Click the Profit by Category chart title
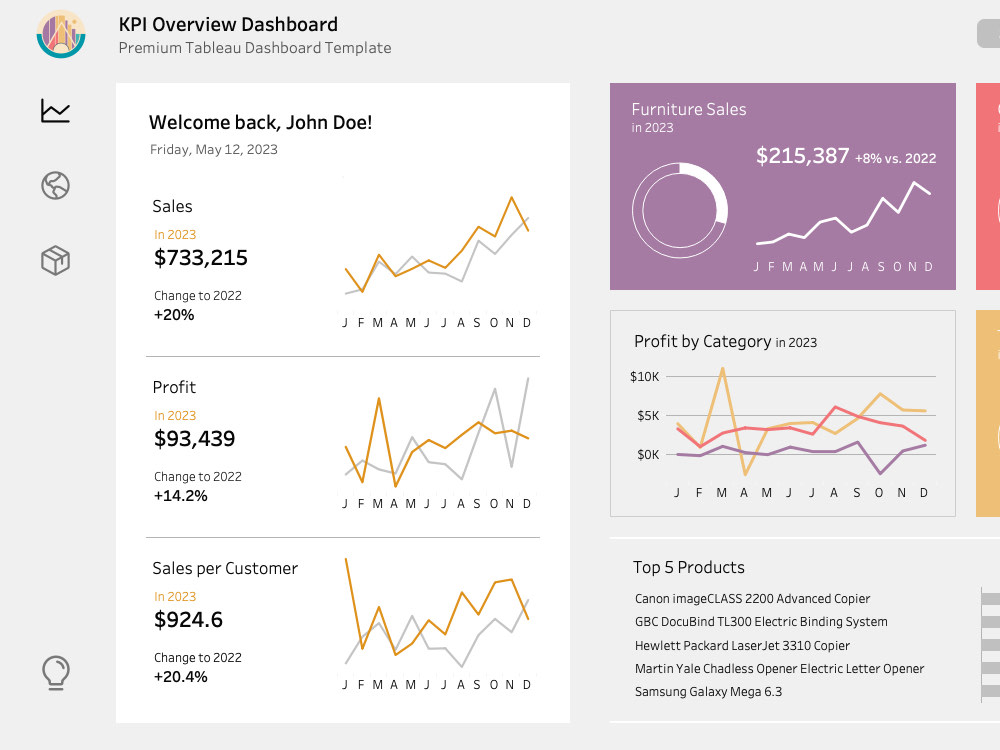The height and width of the screenshot is (750, 1000). [725, 342]
